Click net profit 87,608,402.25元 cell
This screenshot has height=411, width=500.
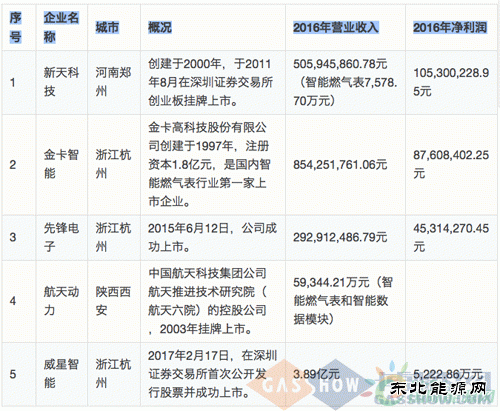pos(451,164)
